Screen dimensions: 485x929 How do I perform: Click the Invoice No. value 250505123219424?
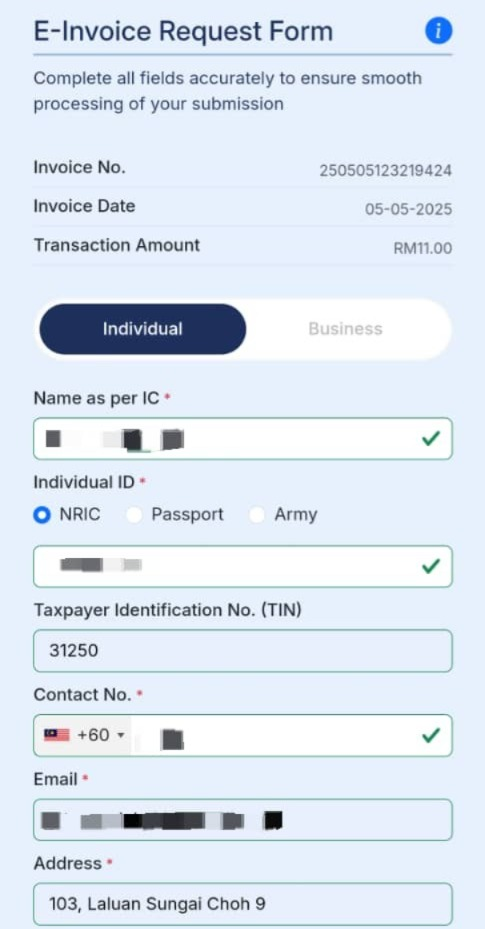click(386, 171)
